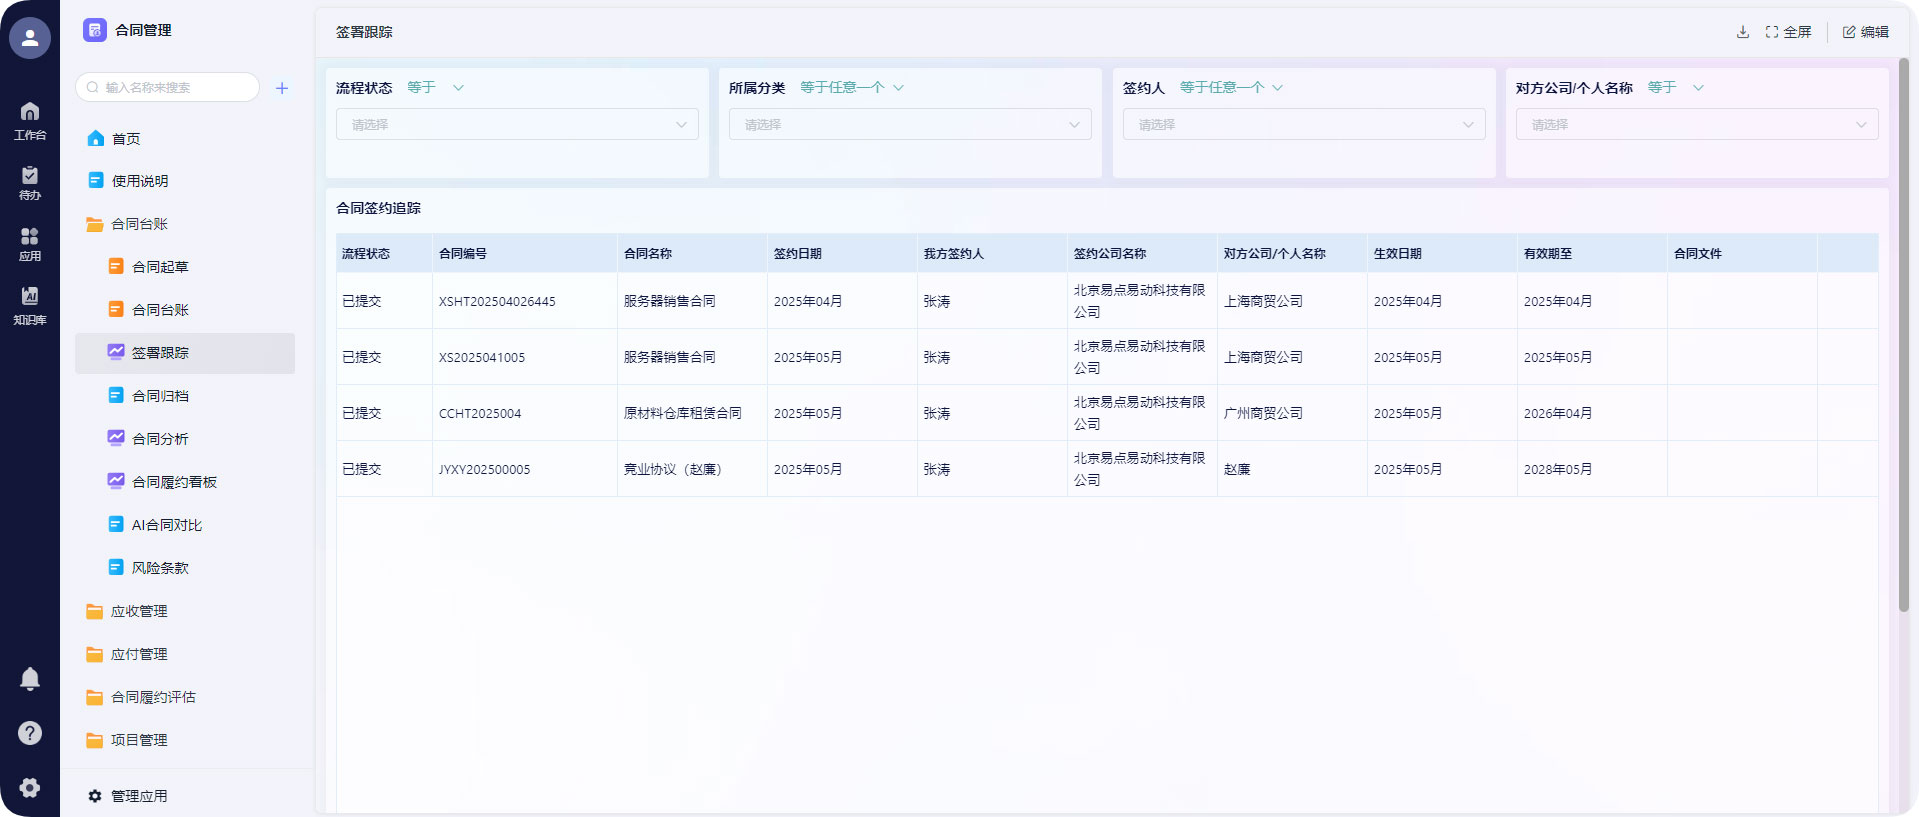Screen dimensions: 1919x817
Task: Open the help question mark icon
Action: [x=30, y=733]
